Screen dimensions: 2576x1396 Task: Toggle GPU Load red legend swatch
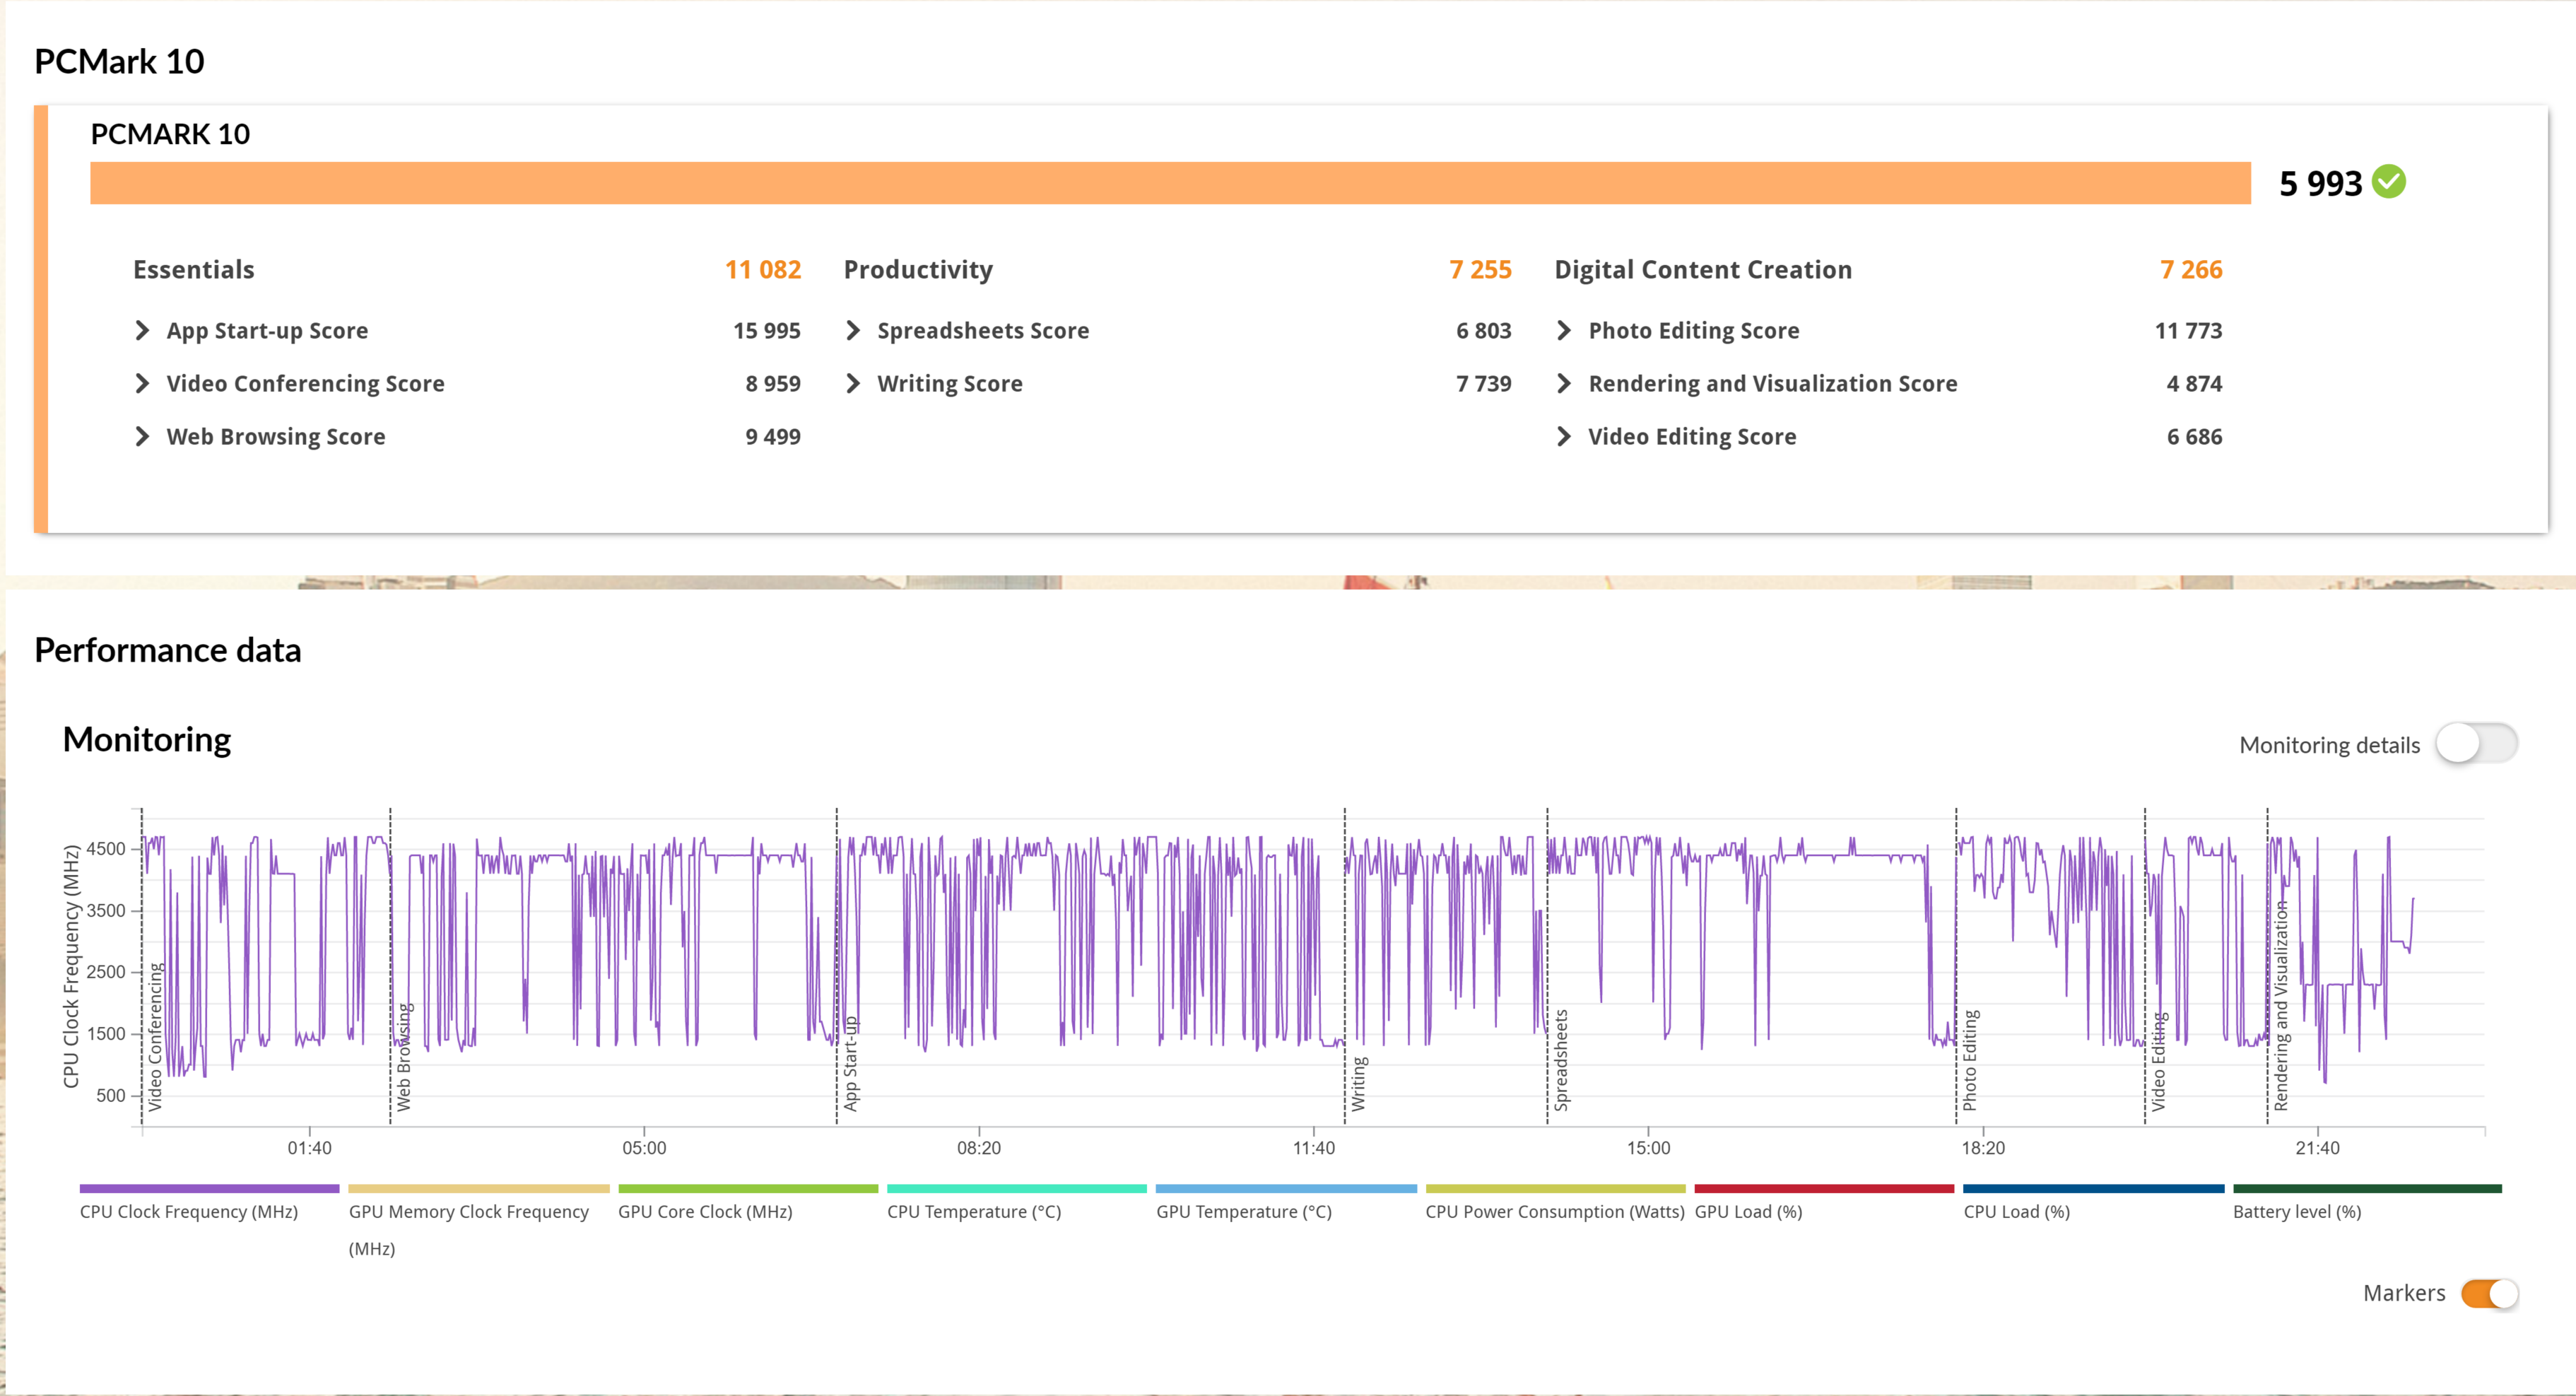pos(1824,1189)
